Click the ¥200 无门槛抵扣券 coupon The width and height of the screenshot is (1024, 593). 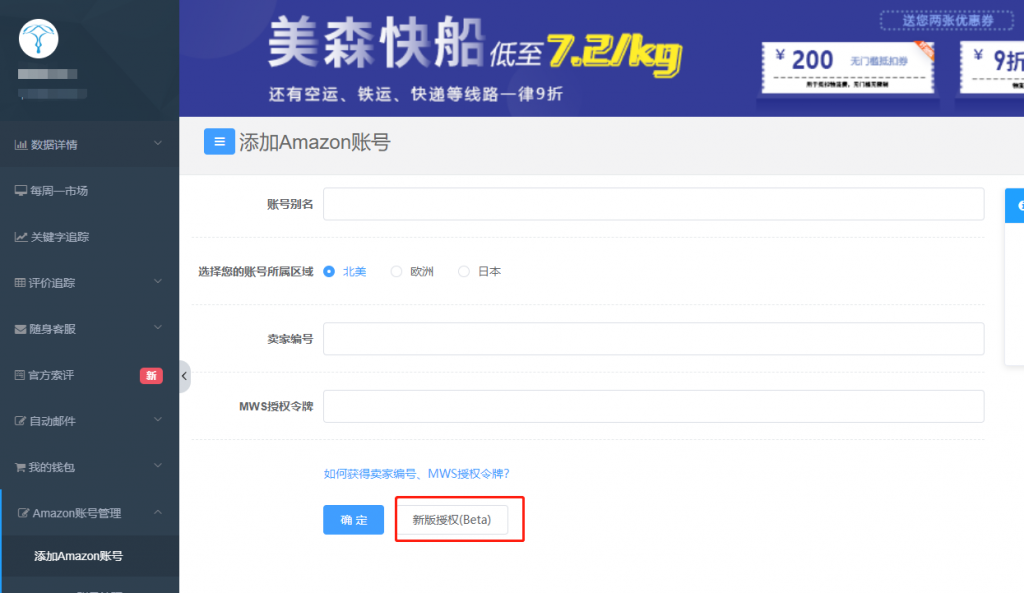coord(848,67)
